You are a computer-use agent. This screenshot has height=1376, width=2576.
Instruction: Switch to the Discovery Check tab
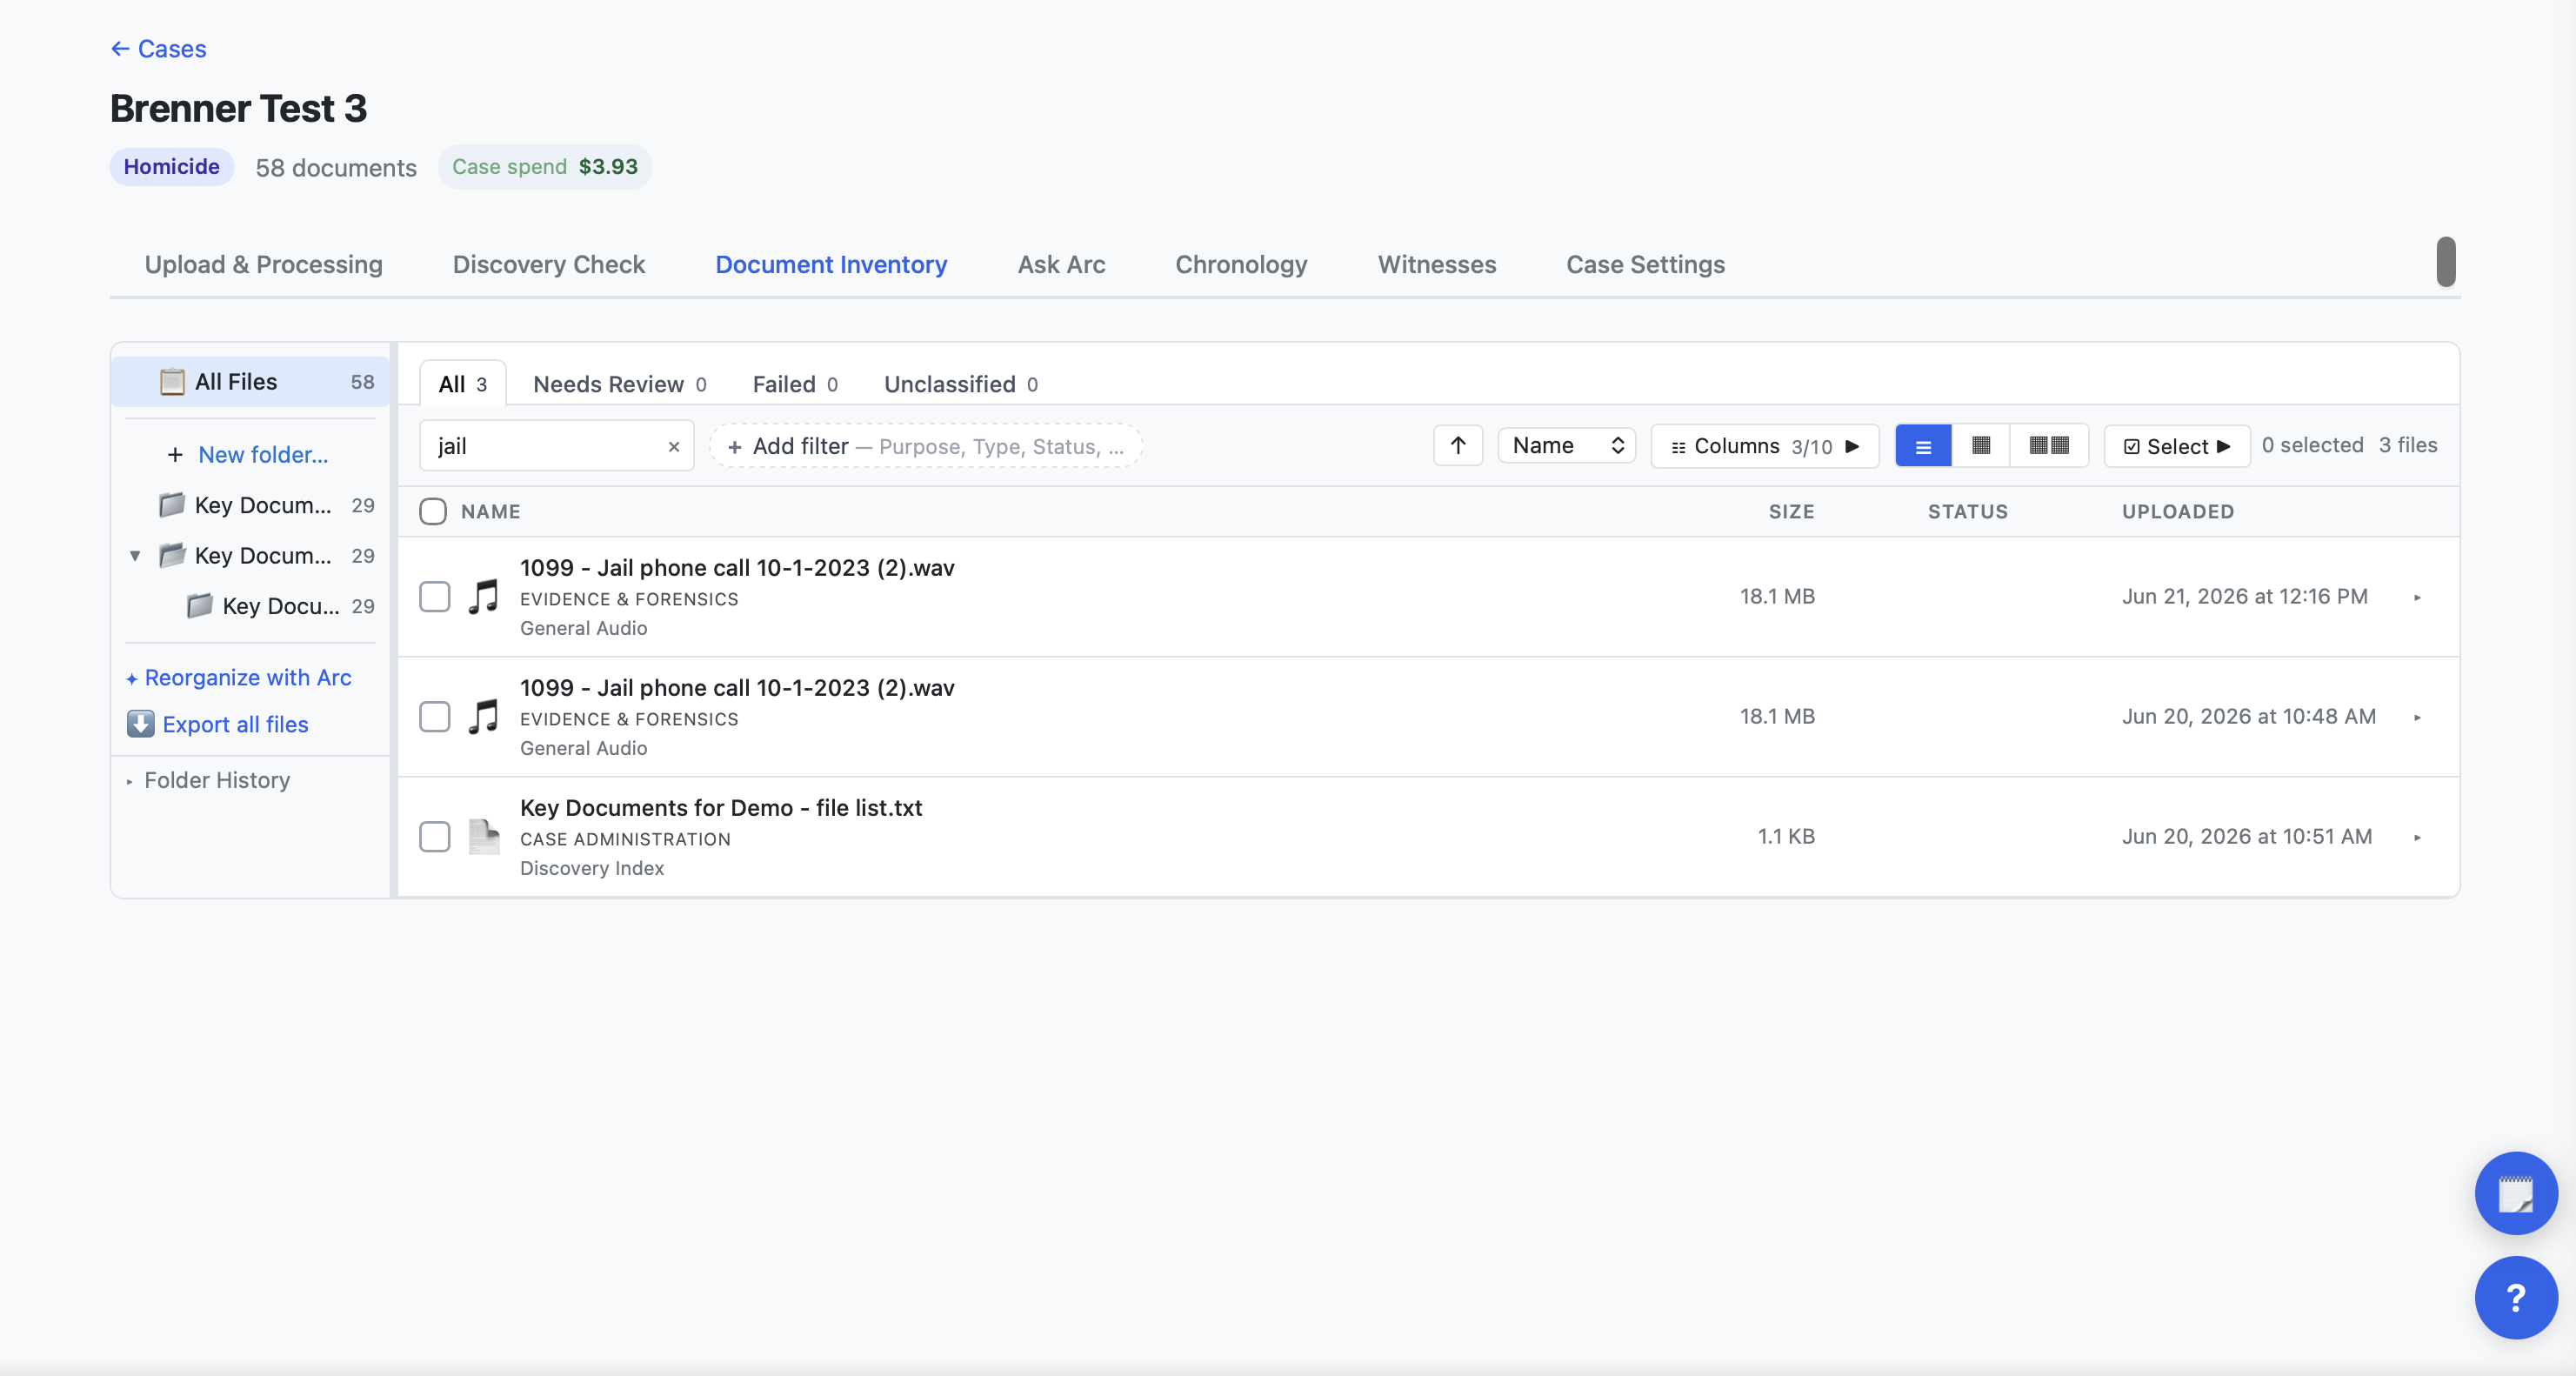click(548, 264)
